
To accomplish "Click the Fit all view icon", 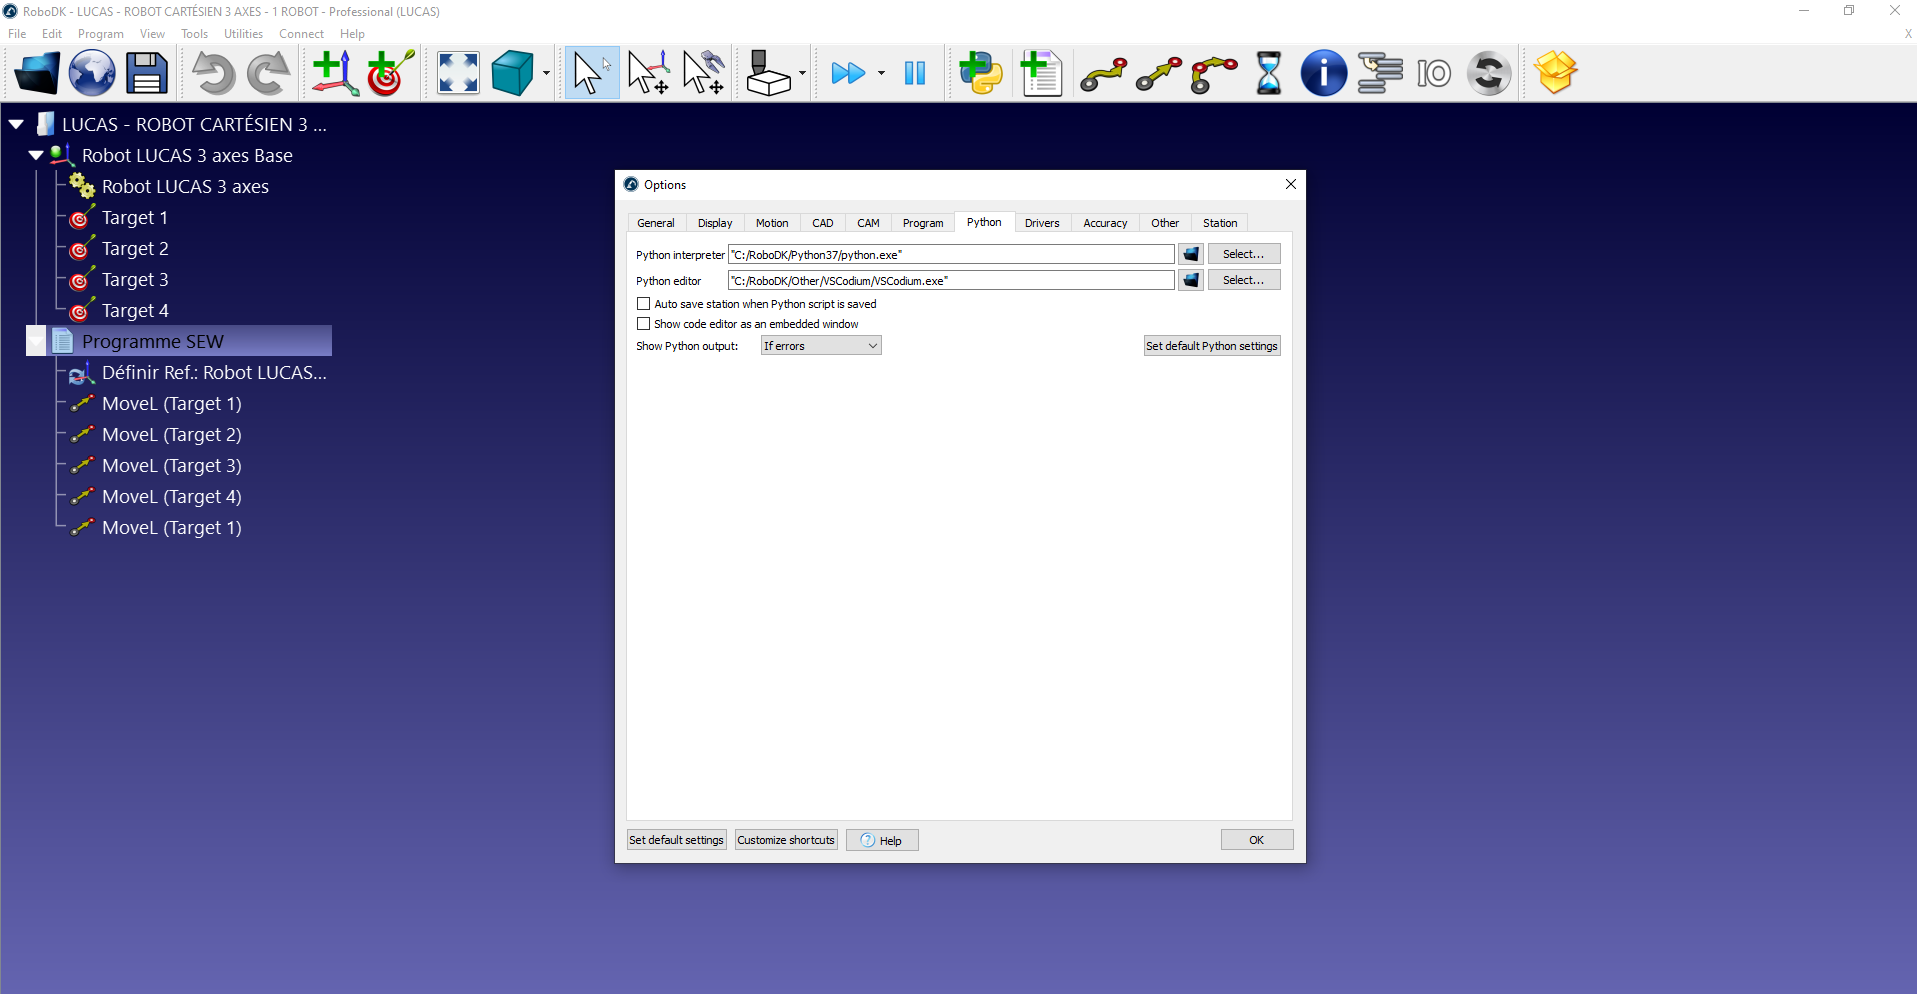I will [458, 74].
